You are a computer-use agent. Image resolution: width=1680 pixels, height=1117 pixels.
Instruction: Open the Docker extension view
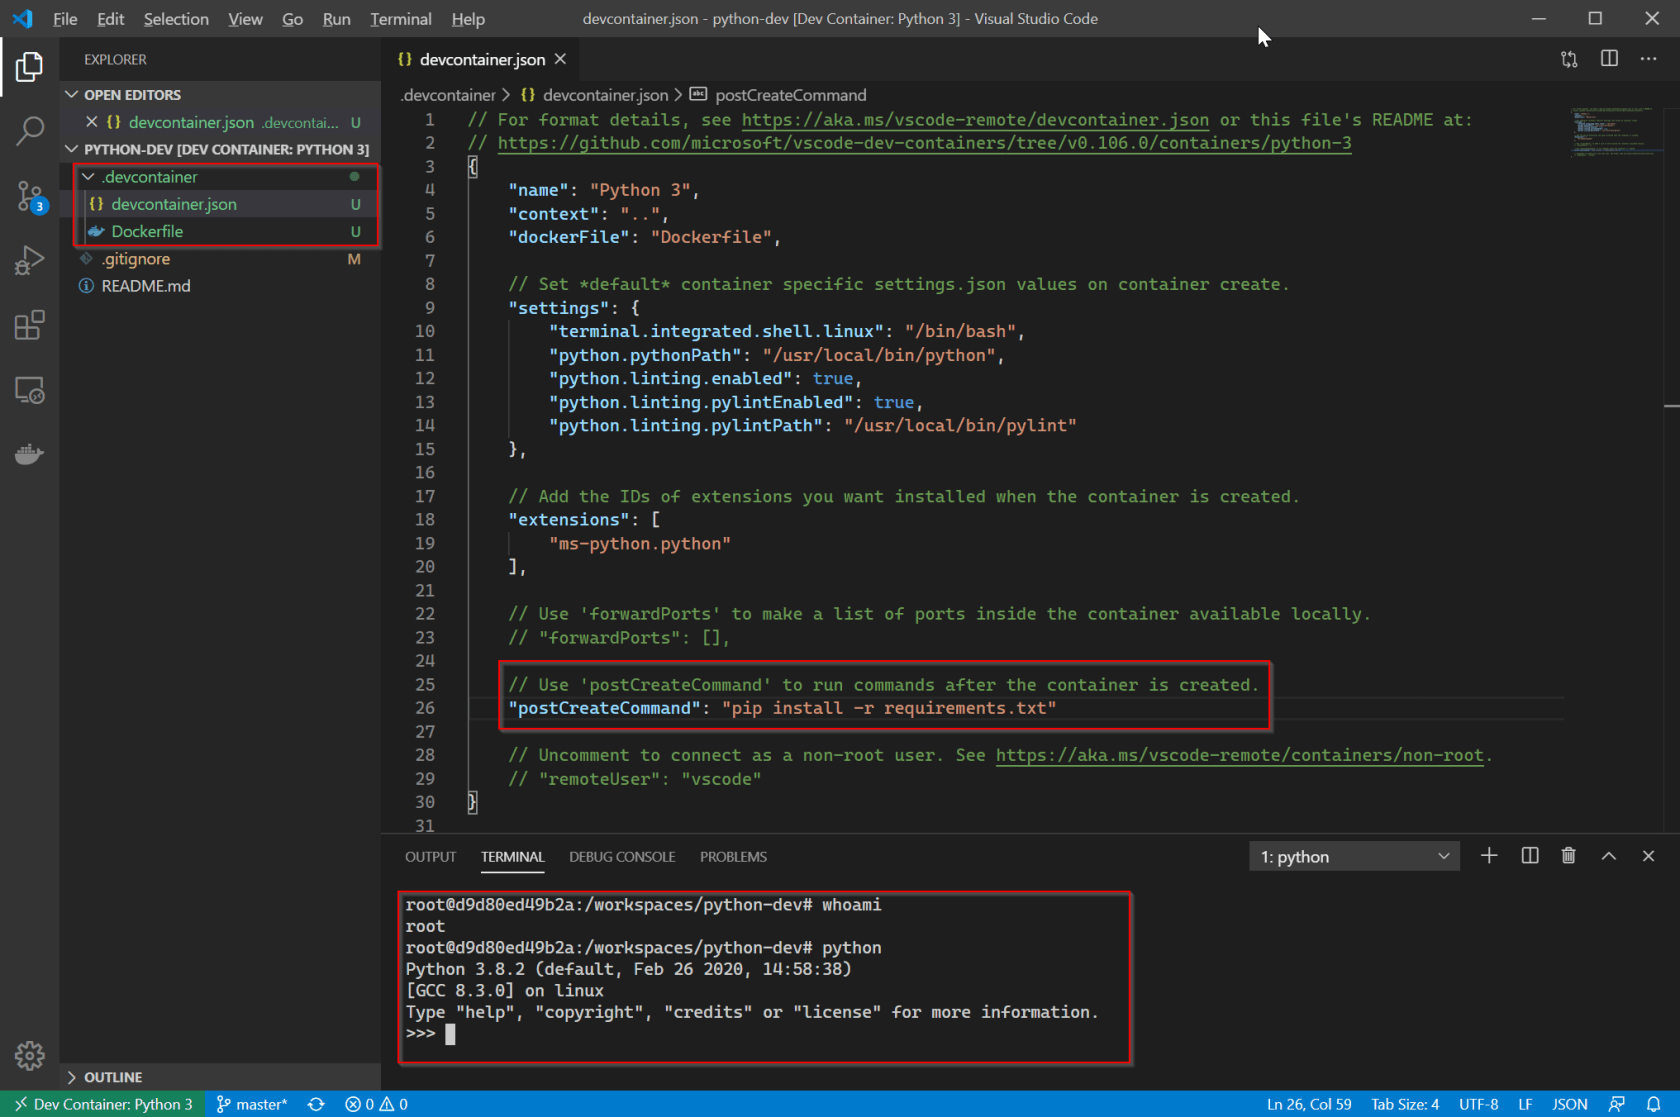pyautogui.click(x=30, y=453)
